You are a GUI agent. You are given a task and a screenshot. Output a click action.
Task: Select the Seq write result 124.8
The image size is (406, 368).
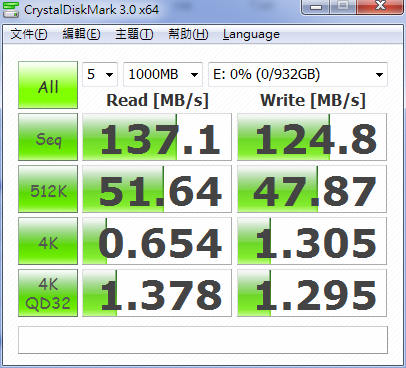[x=312, y=137]
